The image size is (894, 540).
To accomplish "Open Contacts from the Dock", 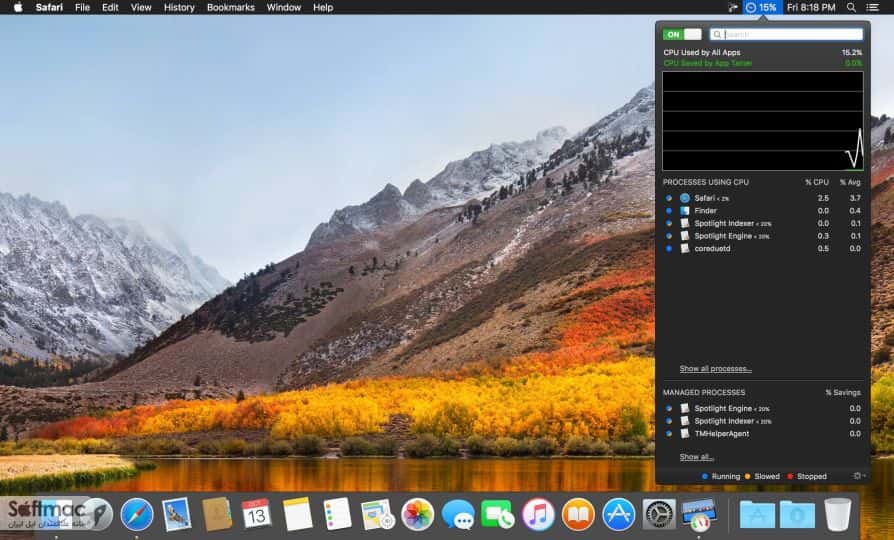I will point(217,514).
